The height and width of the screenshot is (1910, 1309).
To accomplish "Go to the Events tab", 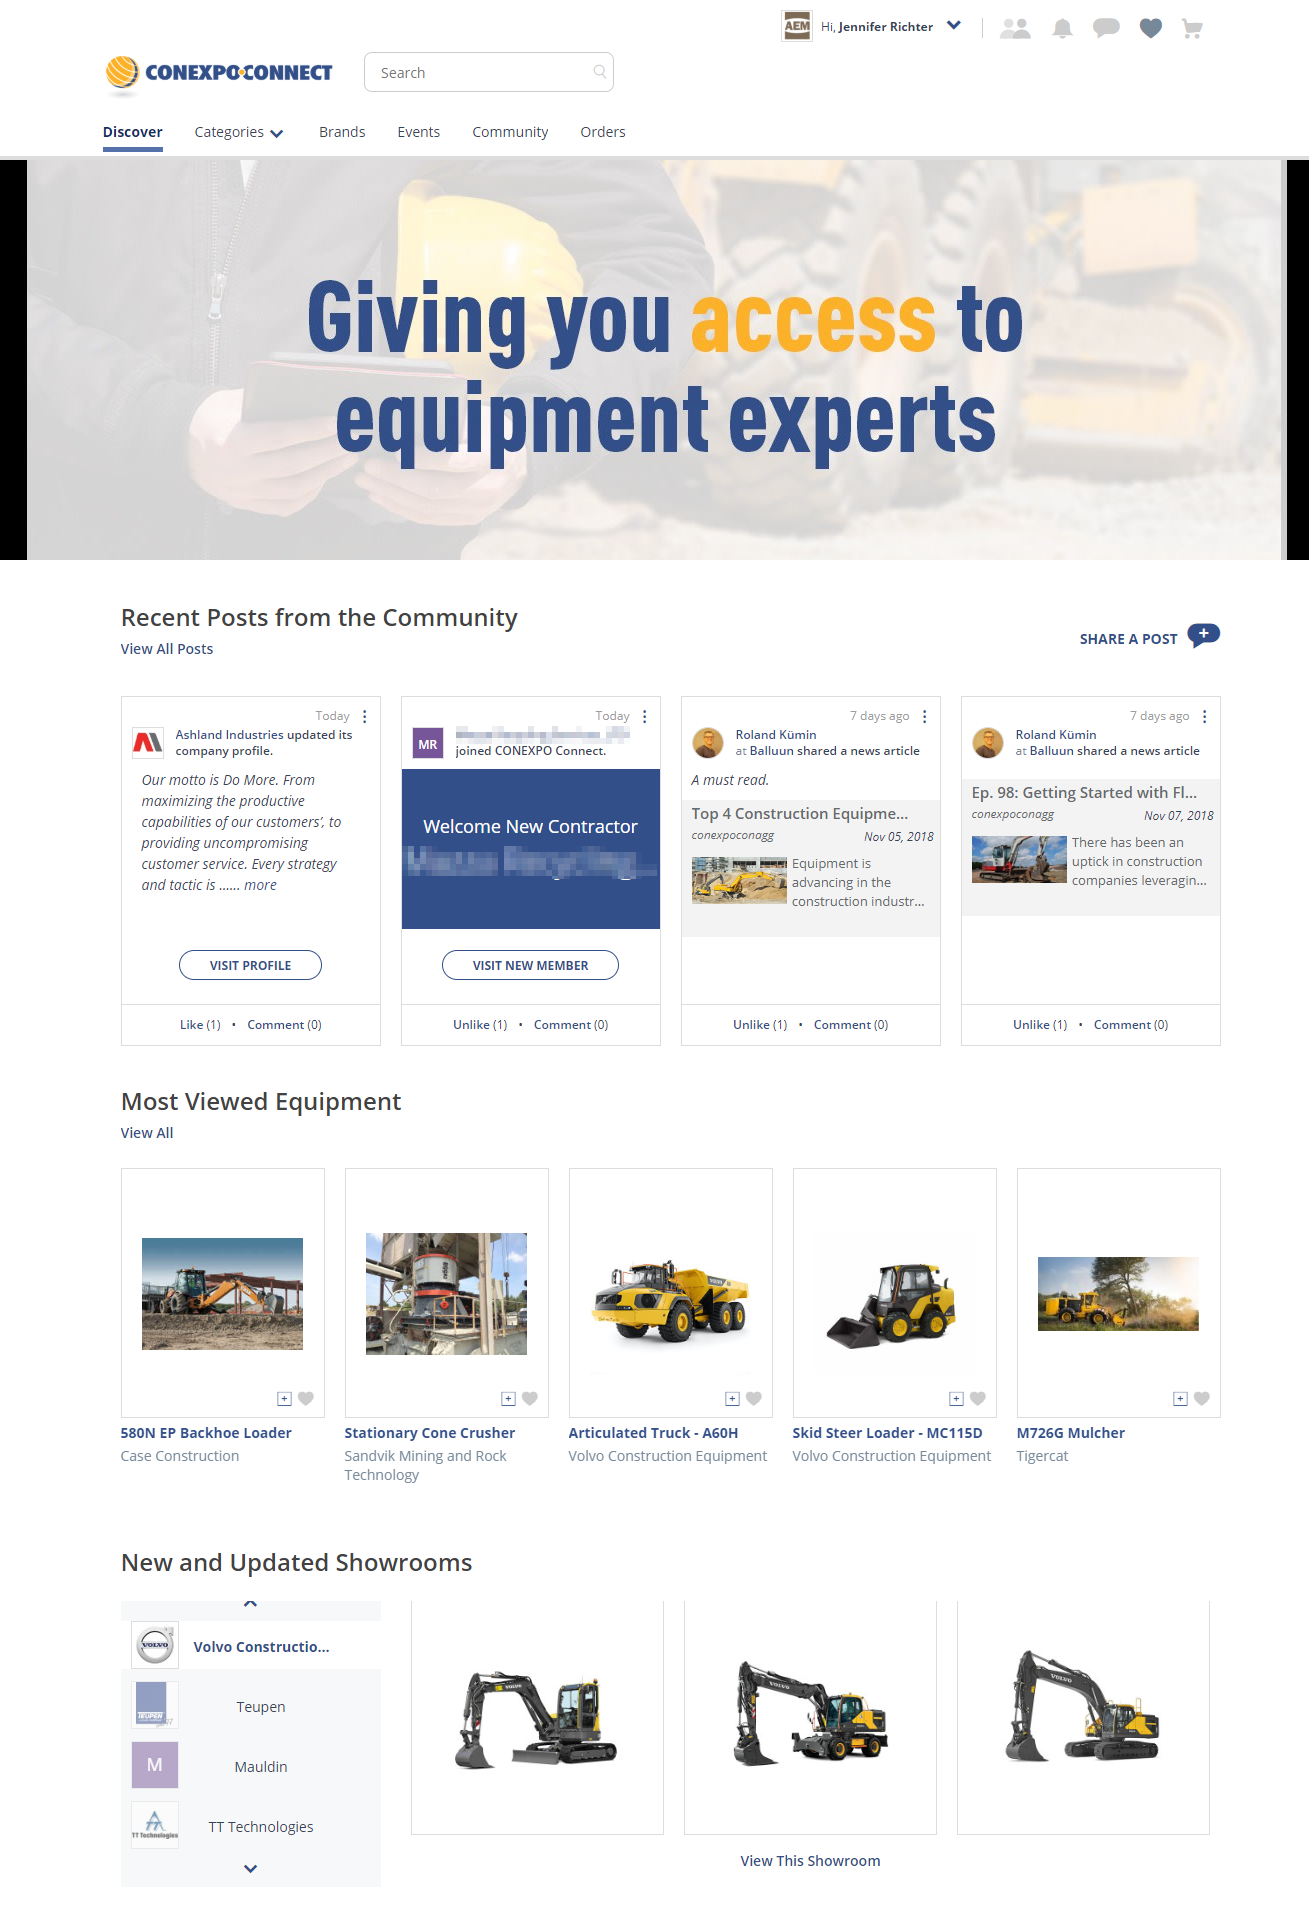I will point(418,132).
